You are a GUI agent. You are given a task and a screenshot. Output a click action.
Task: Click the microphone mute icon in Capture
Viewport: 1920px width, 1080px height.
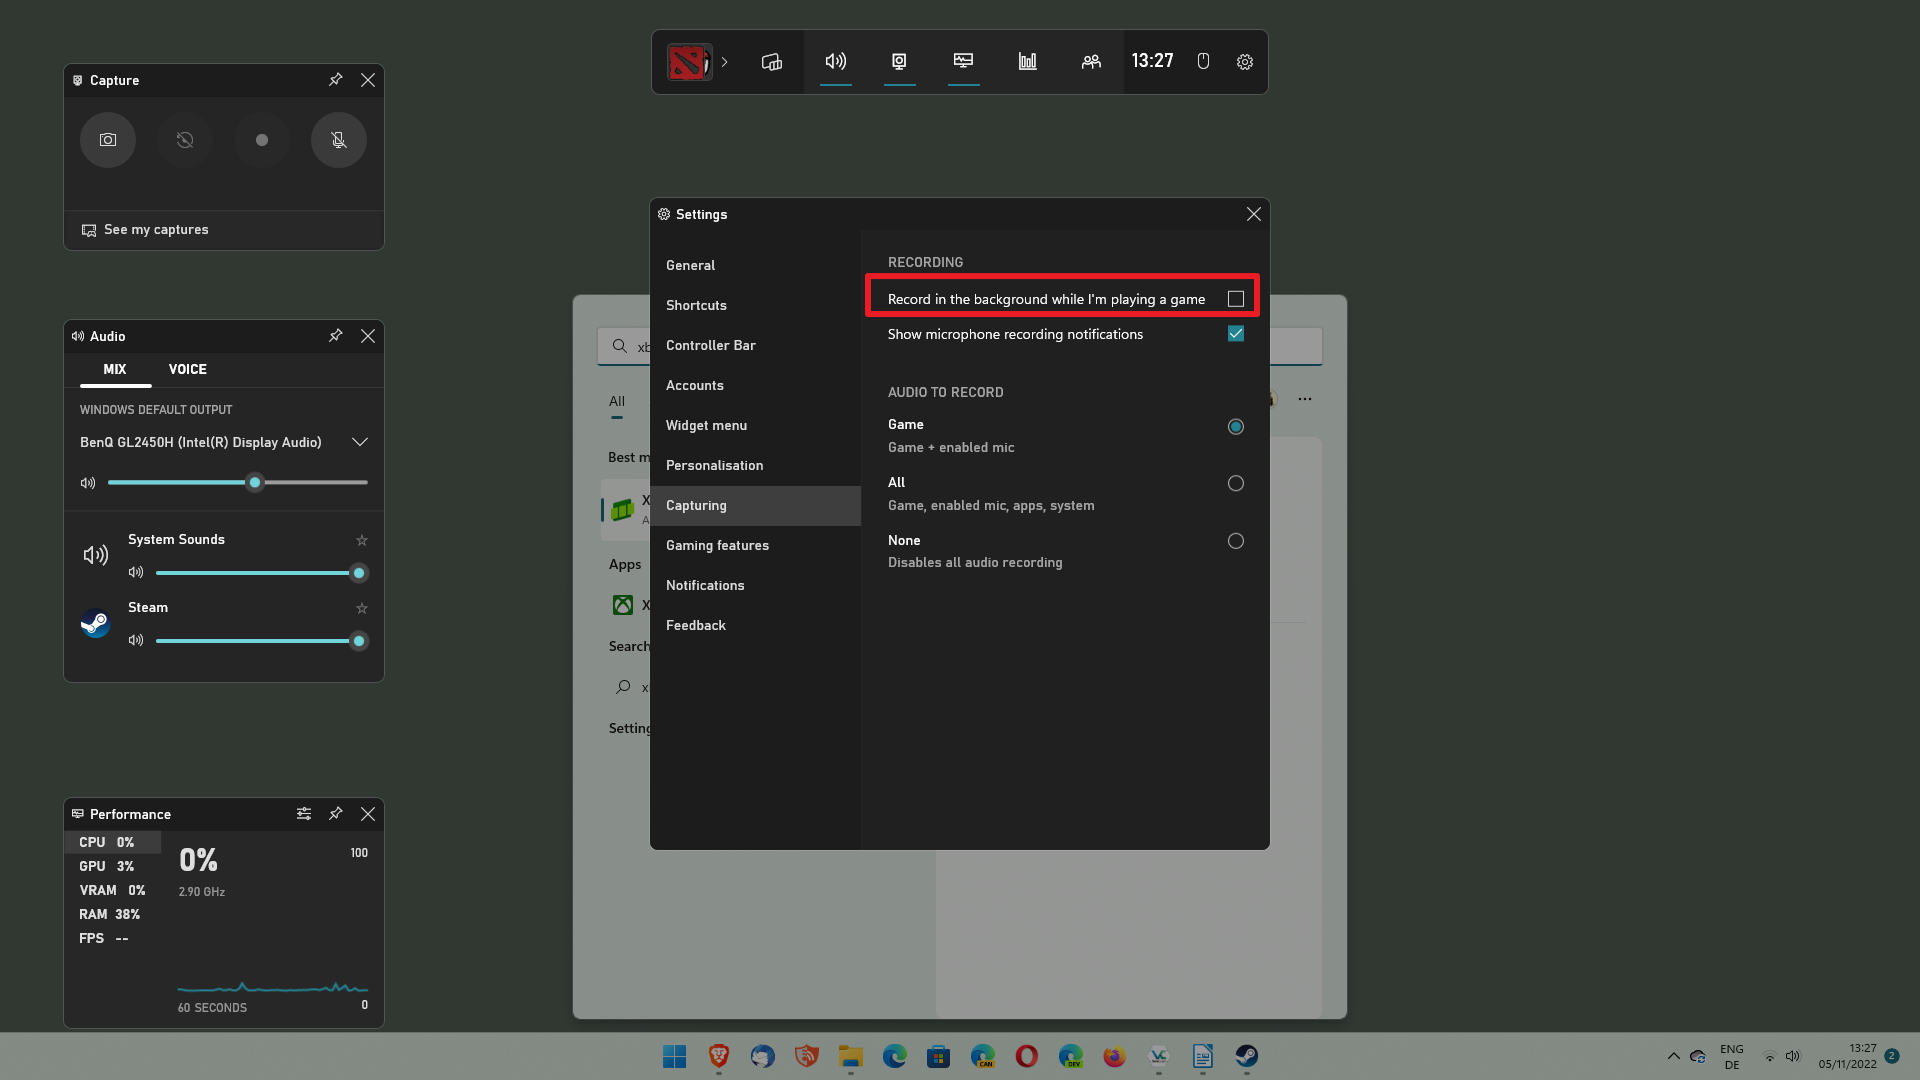338,140
